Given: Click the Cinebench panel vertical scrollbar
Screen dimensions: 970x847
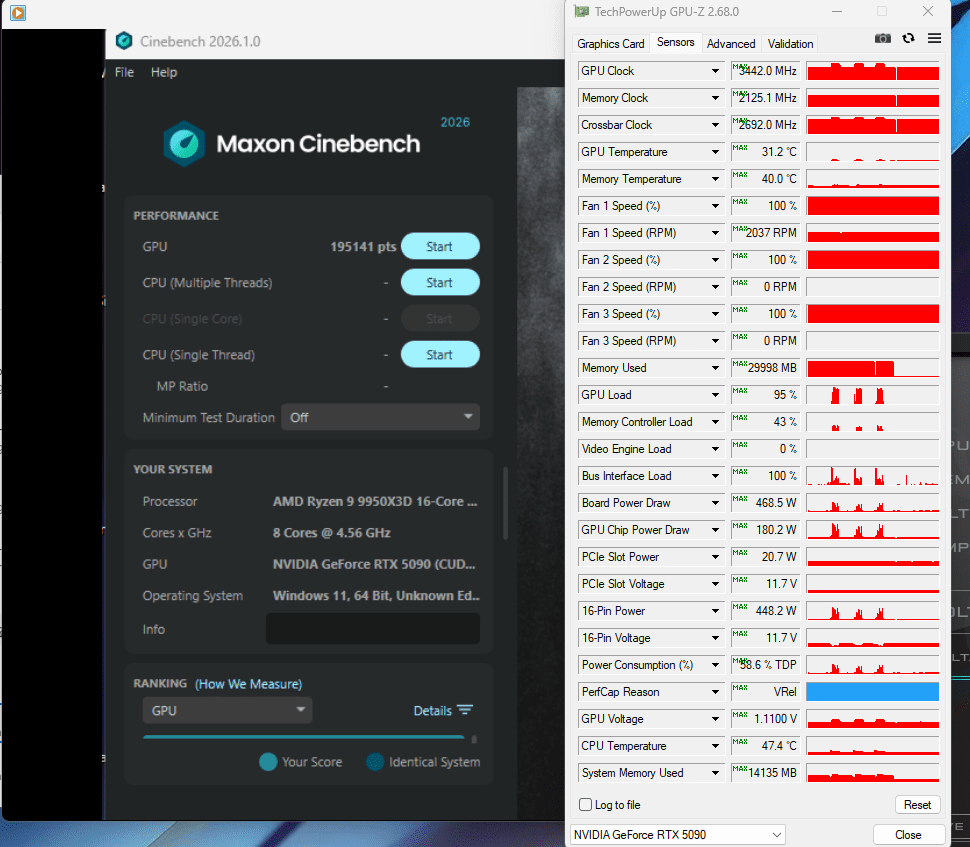Looking at the screenshot, I should tap(505, 503).
